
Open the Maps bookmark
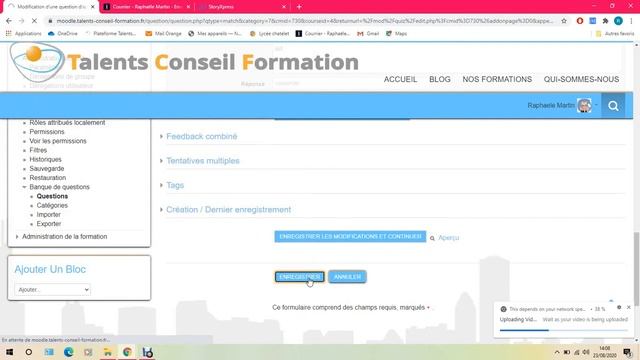396,33
